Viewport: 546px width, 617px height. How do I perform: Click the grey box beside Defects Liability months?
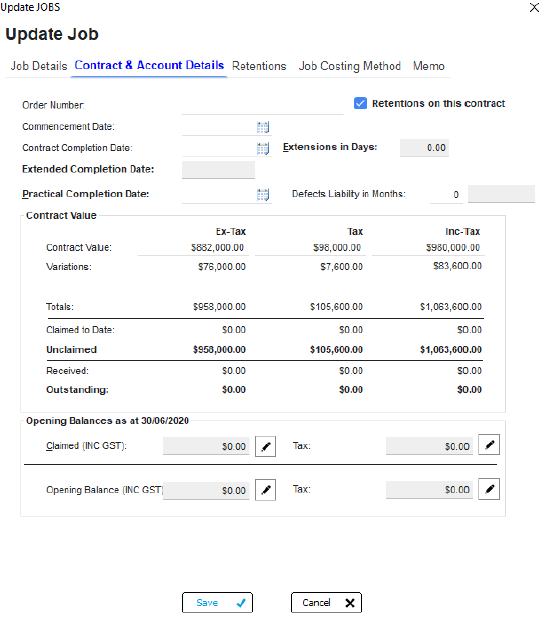(501, 194)
